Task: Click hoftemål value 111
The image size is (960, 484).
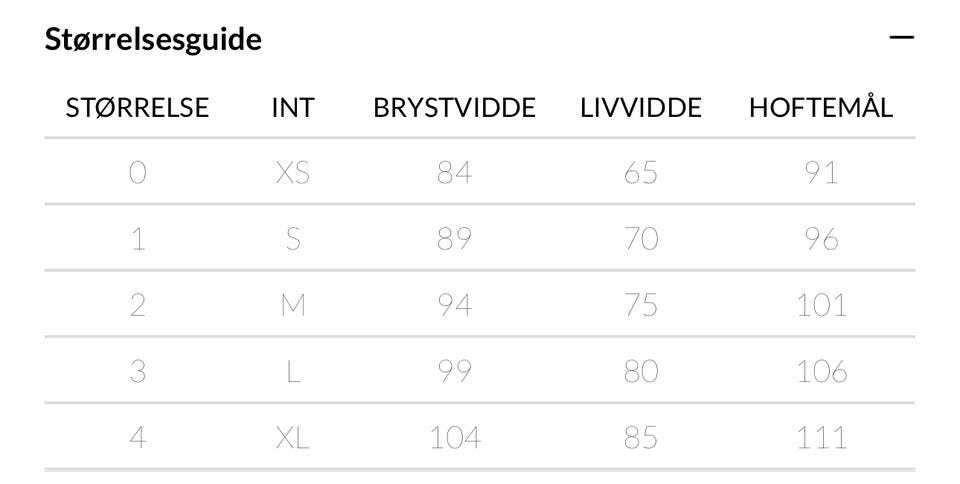Action: coord(820,437)
